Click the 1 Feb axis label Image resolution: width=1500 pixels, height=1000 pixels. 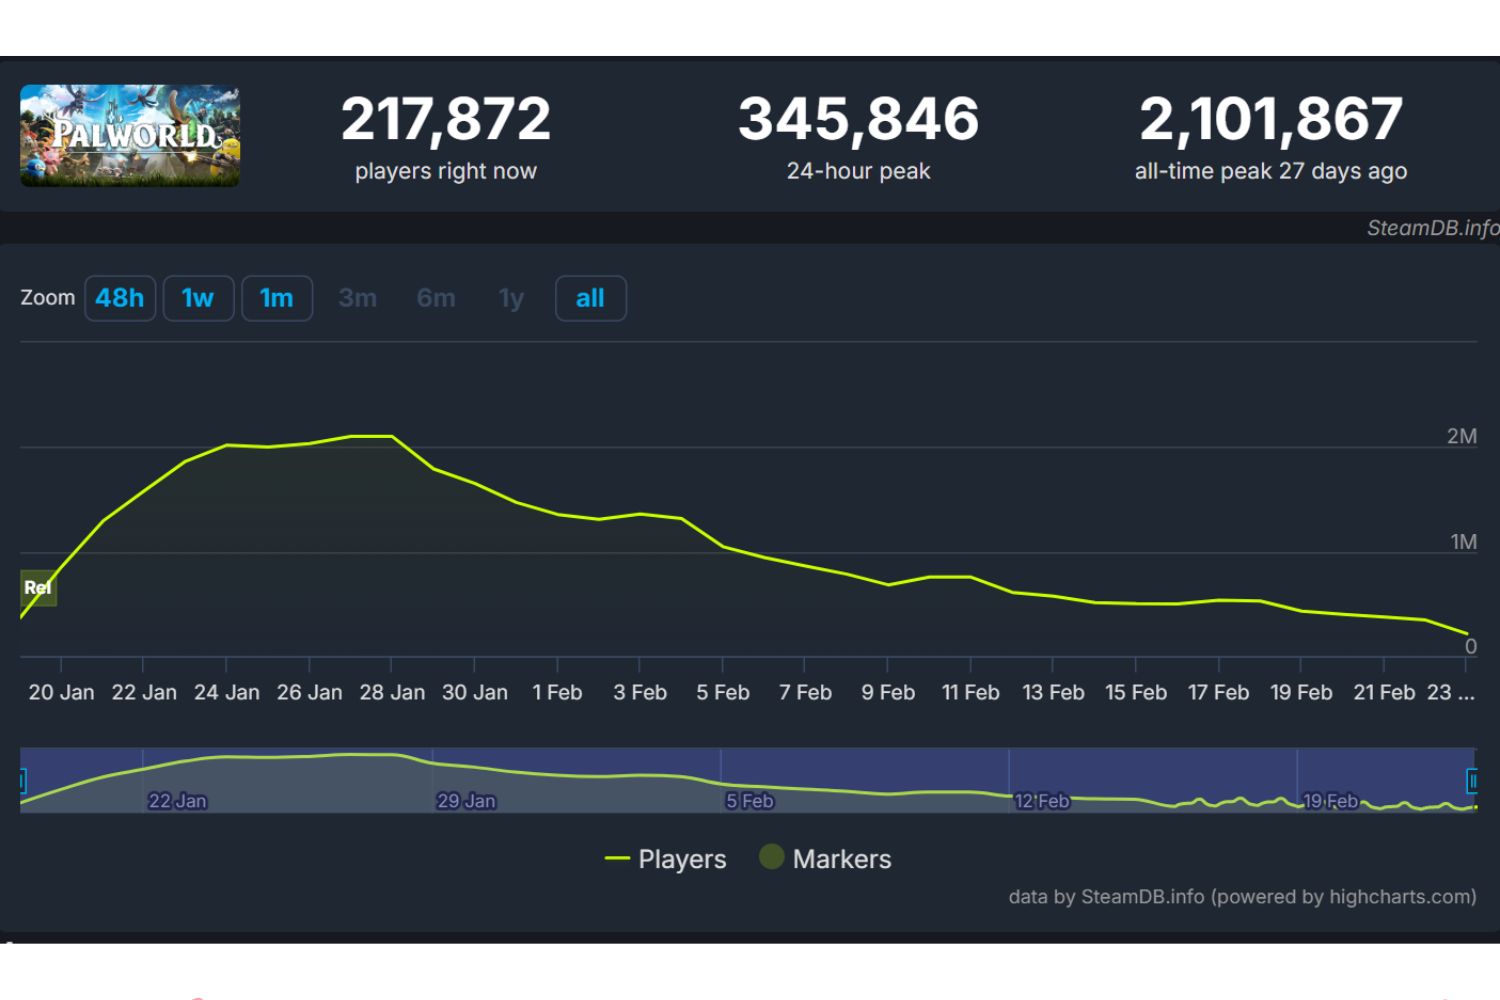[557, 692]
